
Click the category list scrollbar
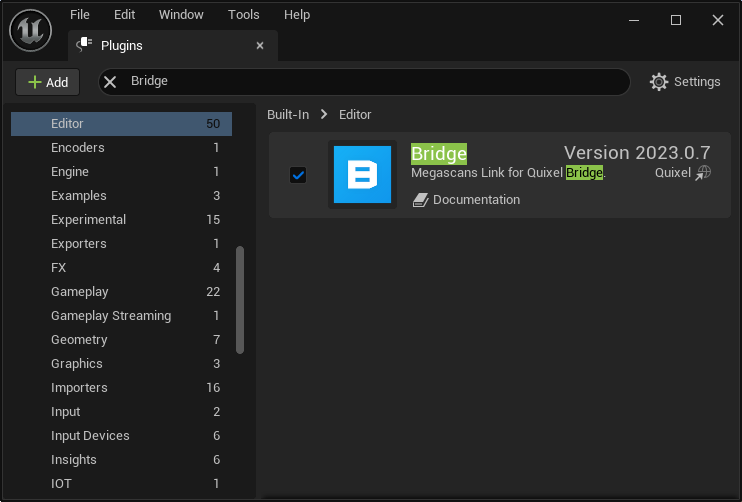tap(240, 300)
